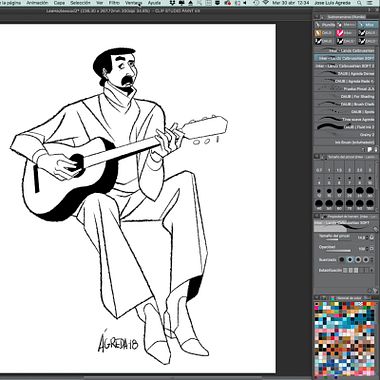Select the second Suavizado antialiasing option
The height and width of the screenshot is (380, 380).
(350, 260)
